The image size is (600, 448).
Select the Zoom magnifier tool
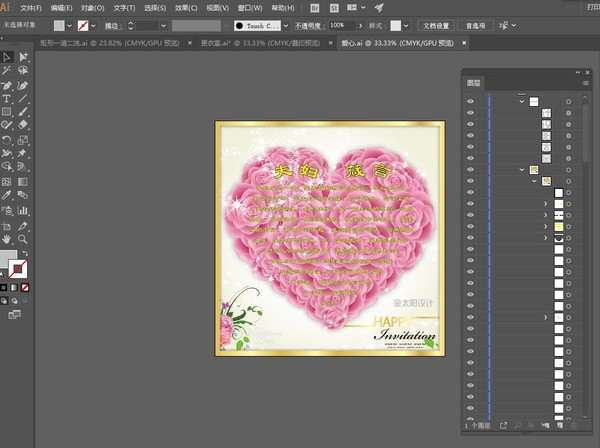[23, 239]
